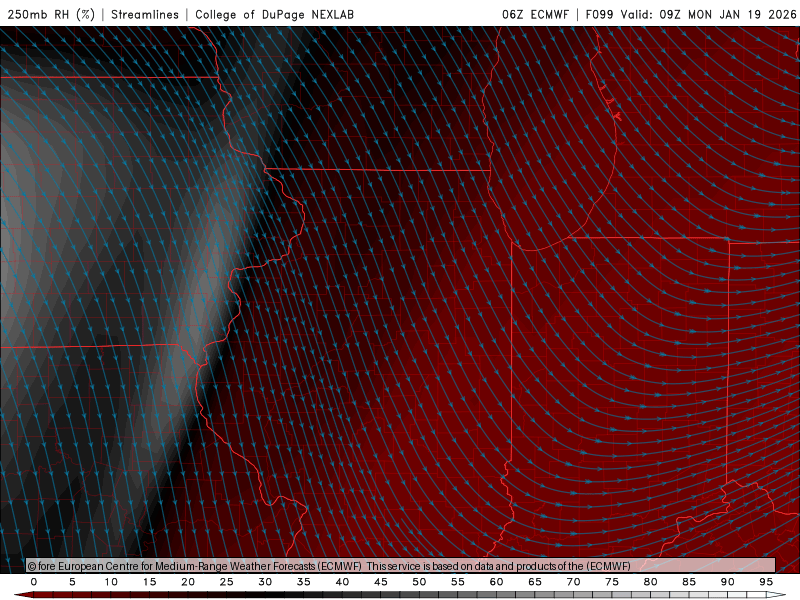Select the "F099" forecast hour text
800x600 pixels.
[x=599, y=14]
